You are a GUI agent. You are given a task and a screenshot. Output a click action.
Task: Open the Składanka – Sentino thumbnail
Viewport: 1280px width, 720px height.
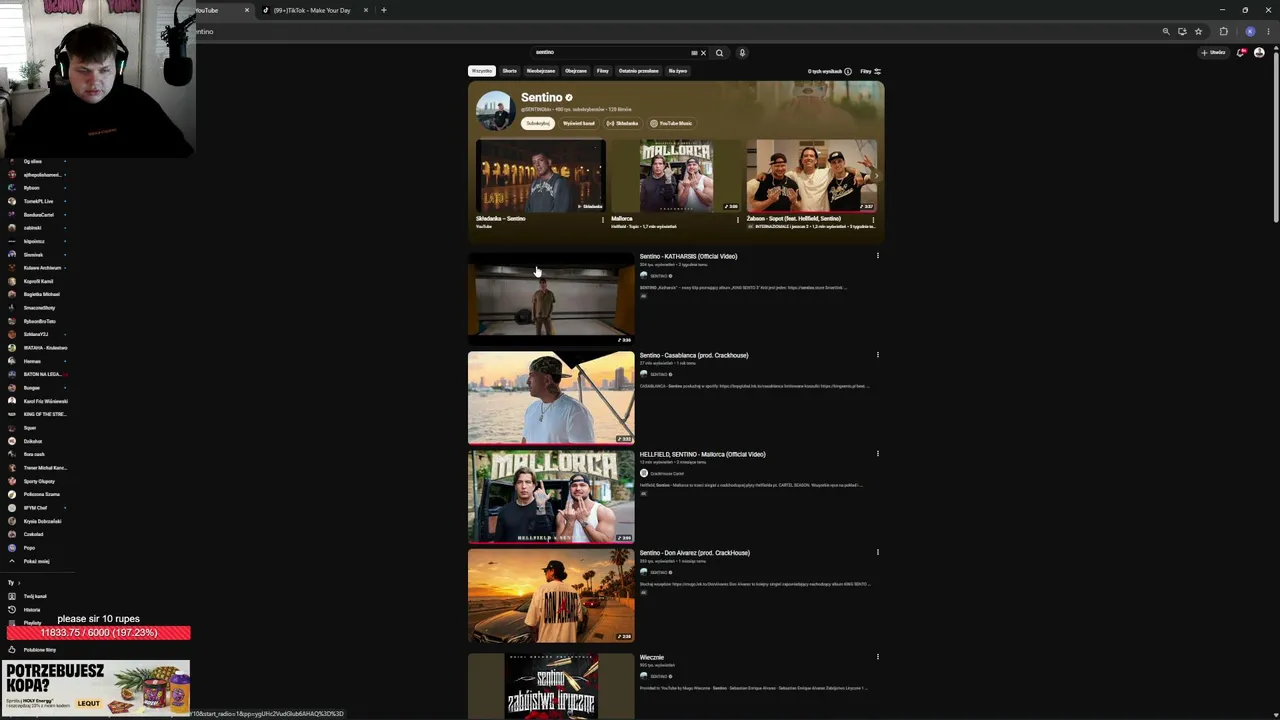pyautogui.click(x=541, y=176)
